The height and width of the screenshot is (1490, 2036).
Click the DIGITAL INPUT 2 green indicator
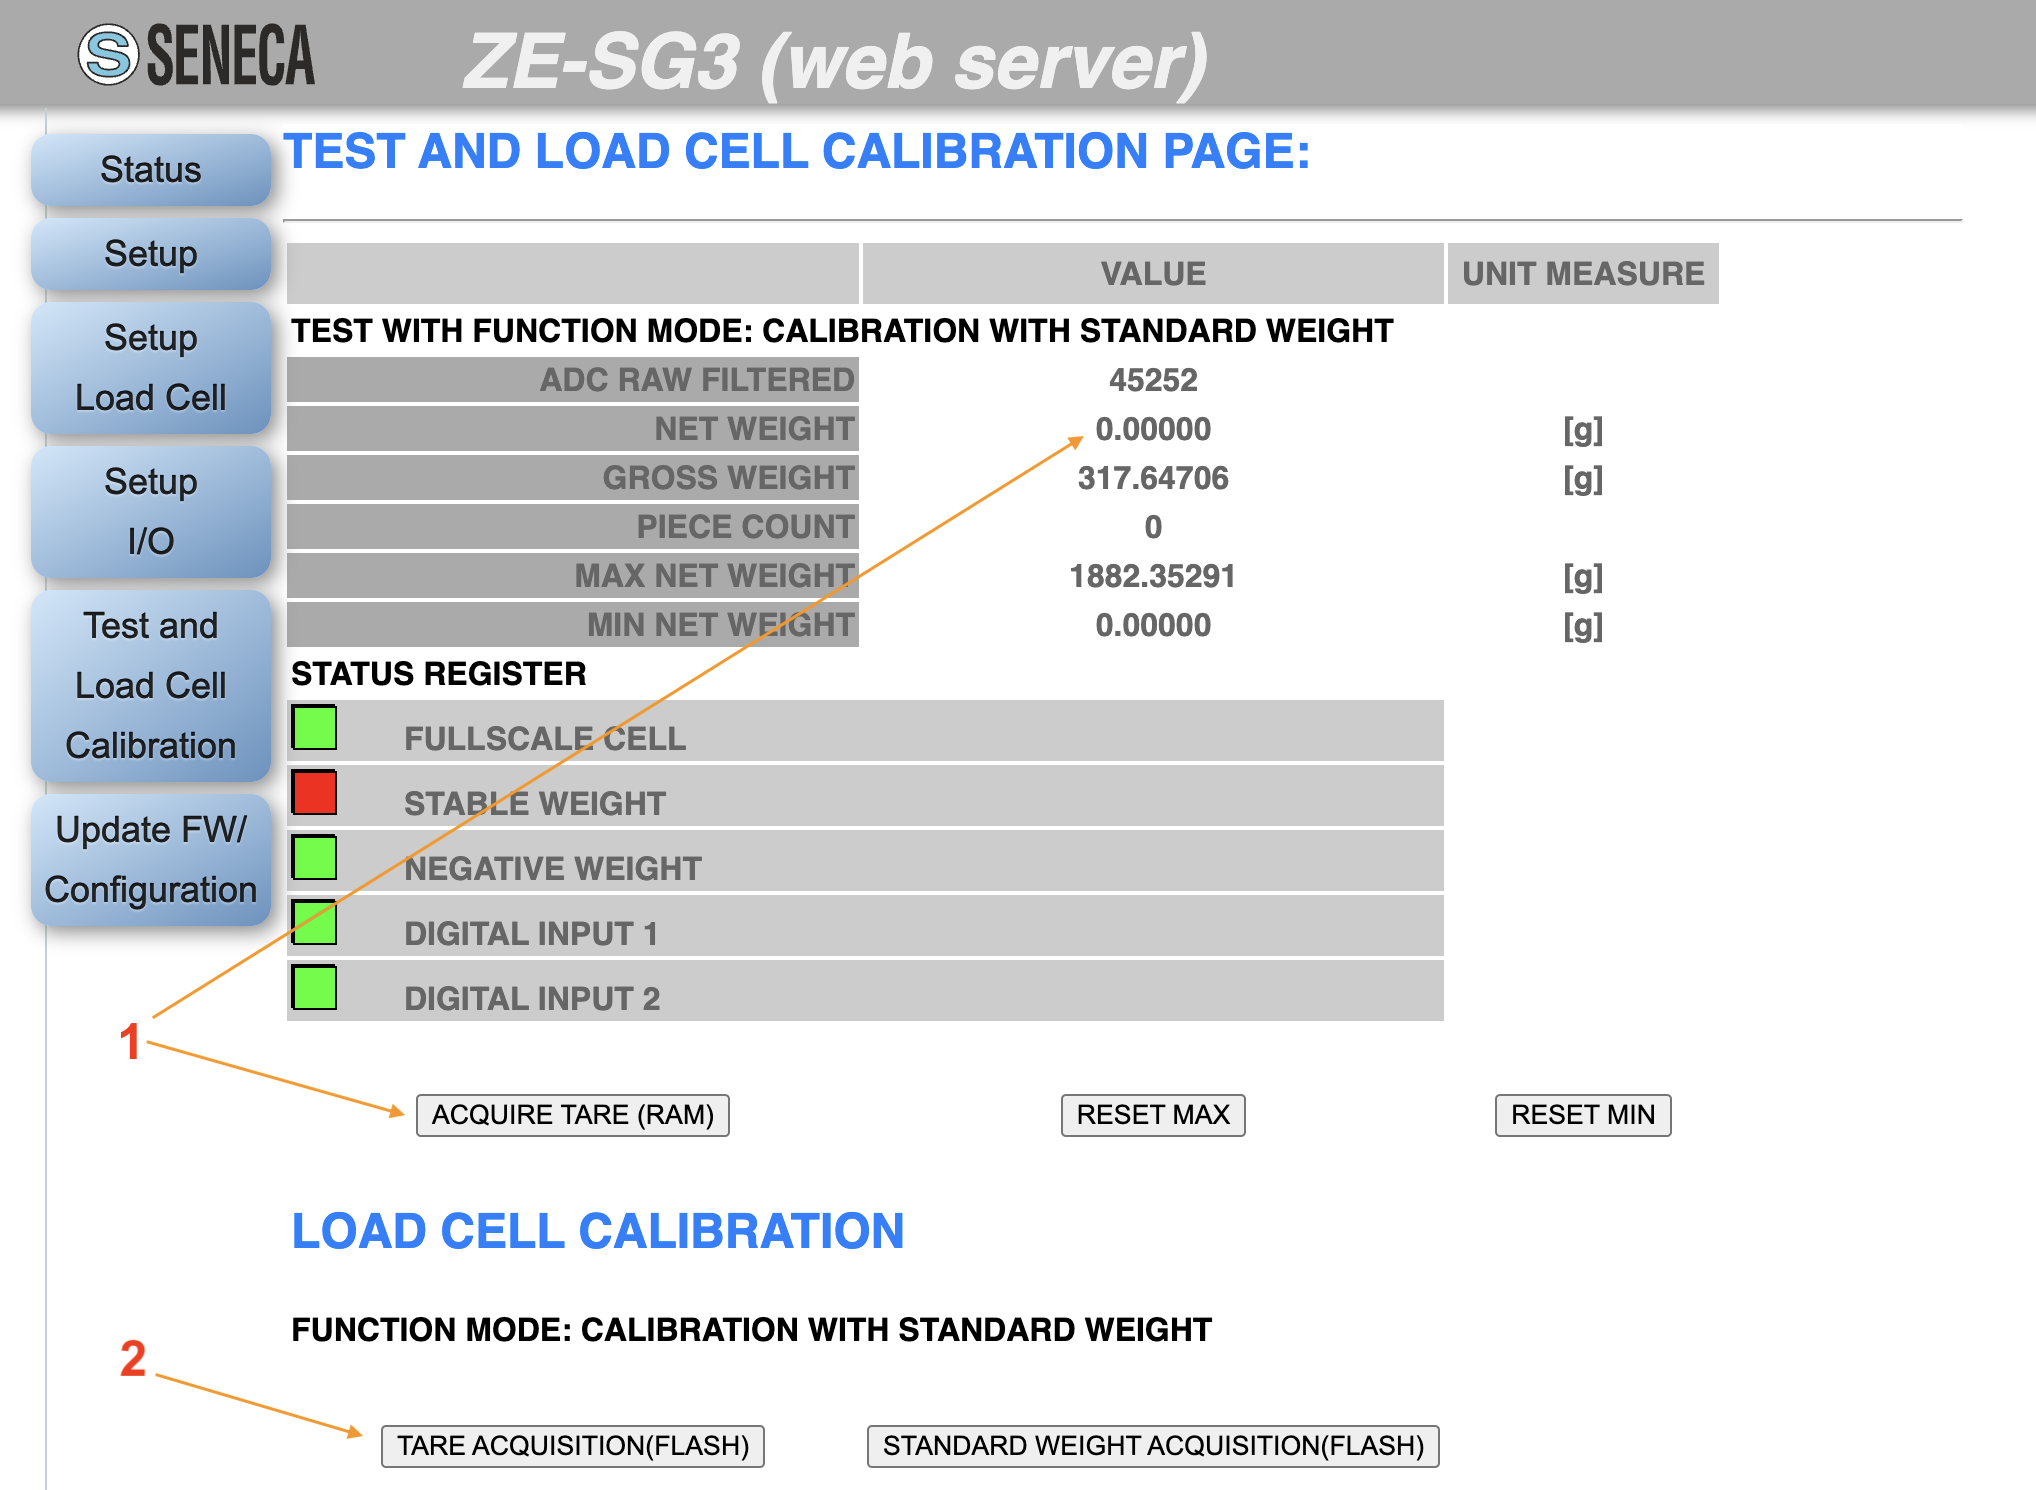(x=314, y=987)
